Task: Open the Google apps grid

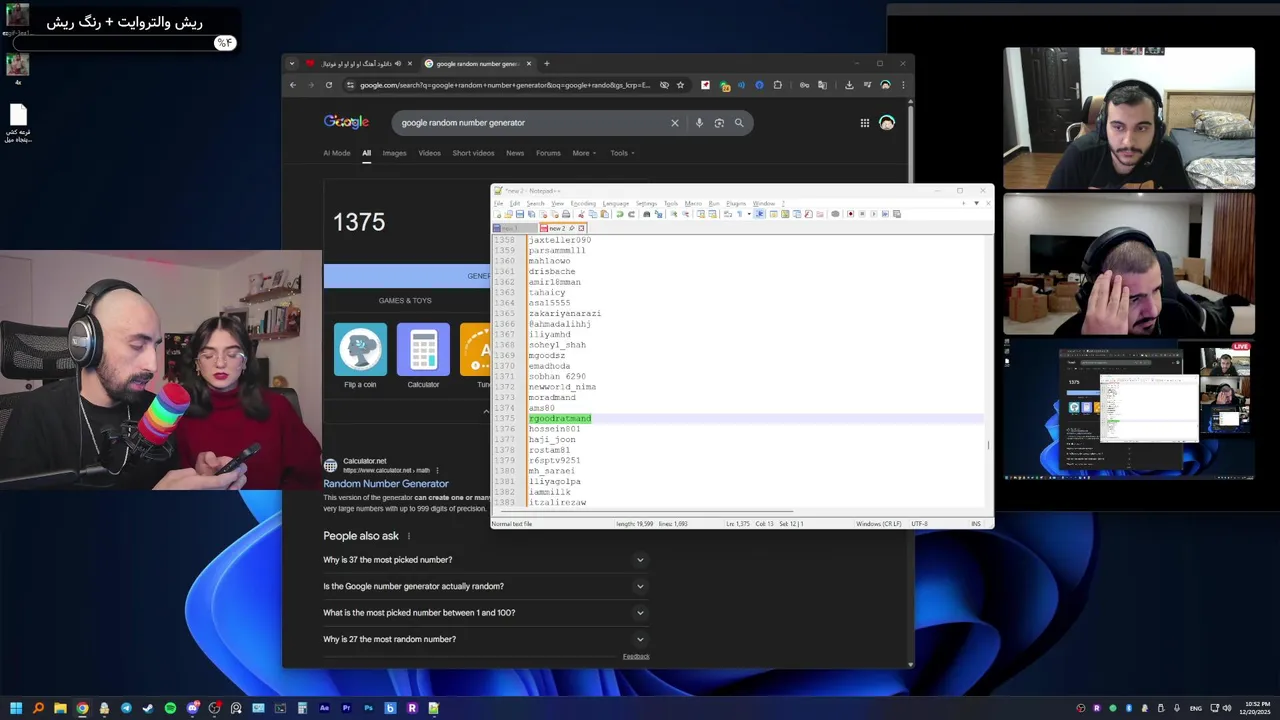Action: [x=865, y=123]
